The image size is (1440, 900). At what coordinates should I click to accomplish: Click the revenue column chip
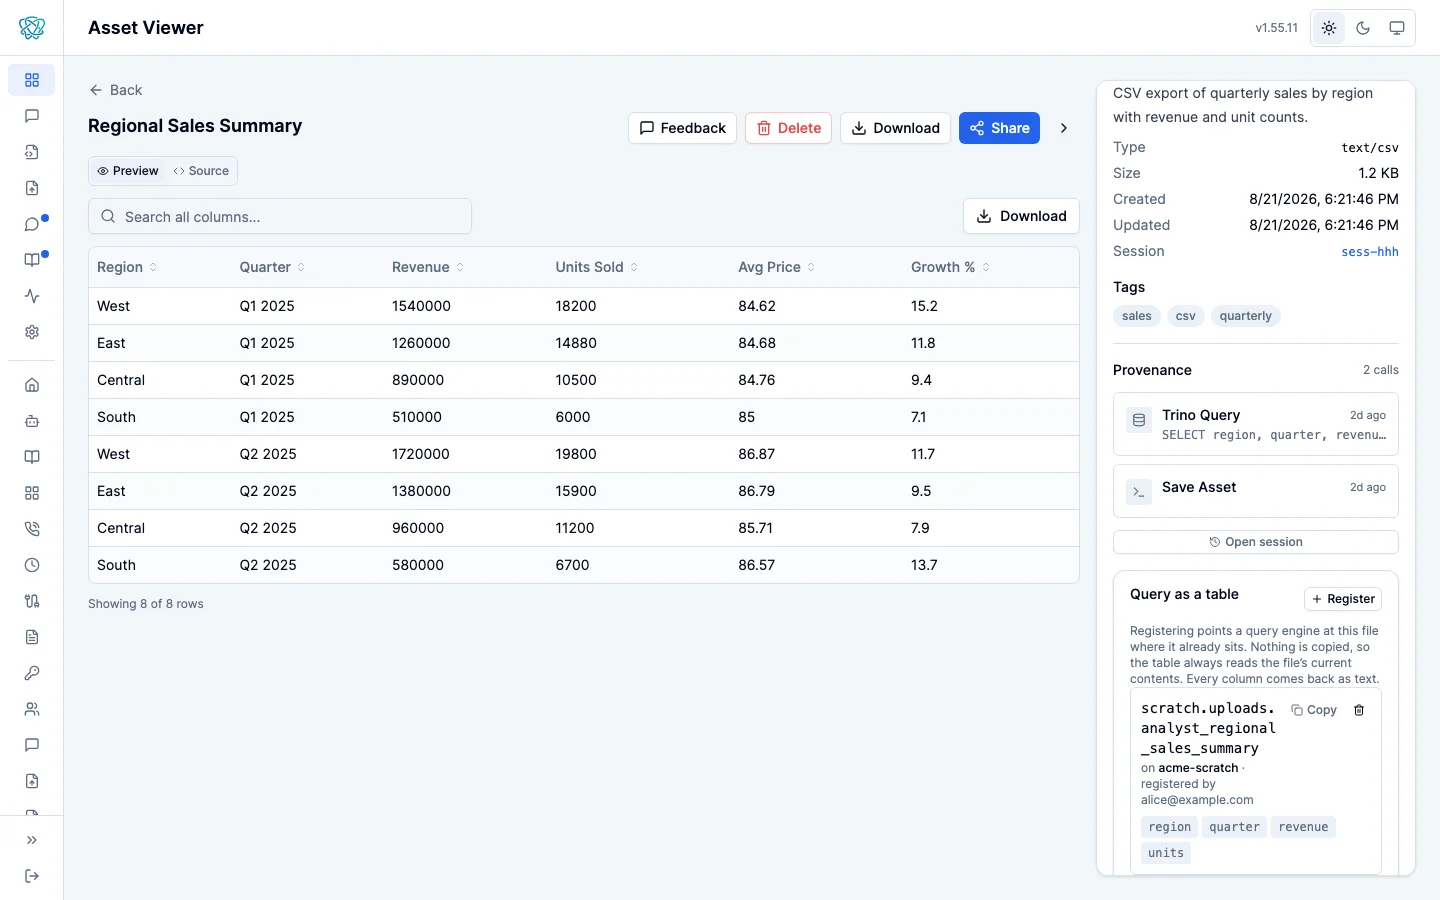click(1303, 827)
